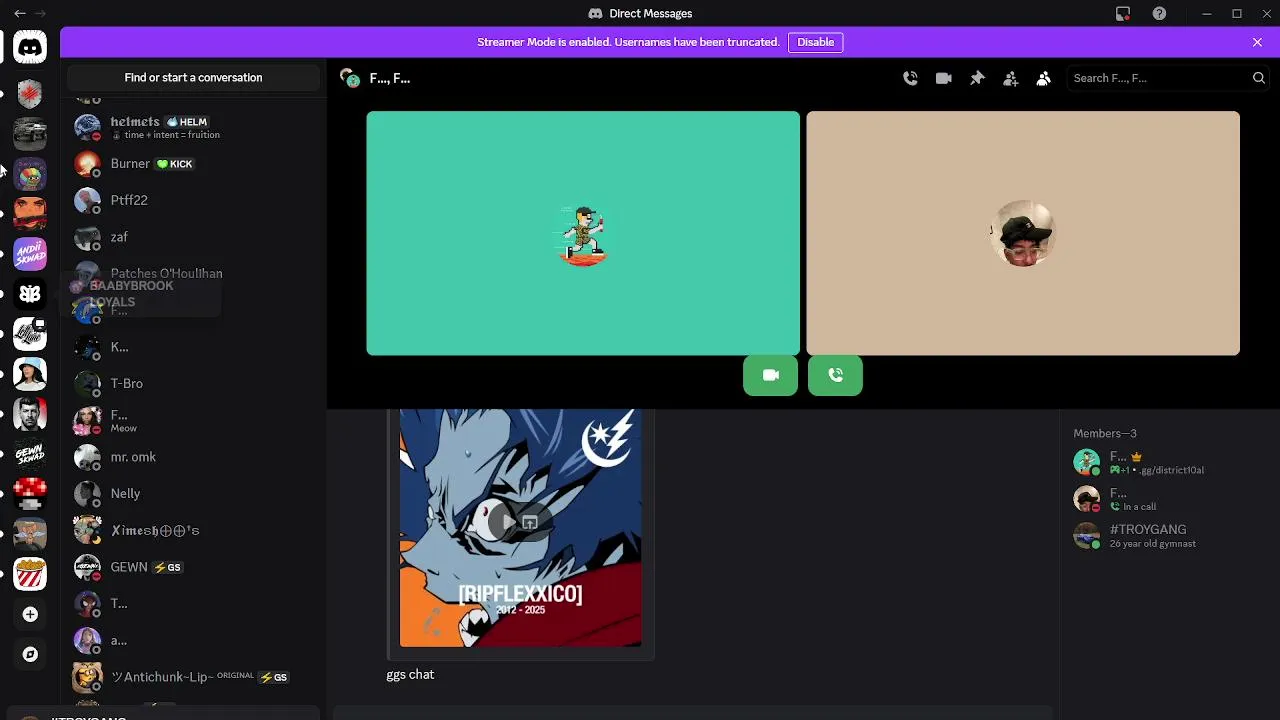The height and width of the screenshot is (720, 1280).
Task: Click the HELM tag next to helmets
Action: coord(187,122)
